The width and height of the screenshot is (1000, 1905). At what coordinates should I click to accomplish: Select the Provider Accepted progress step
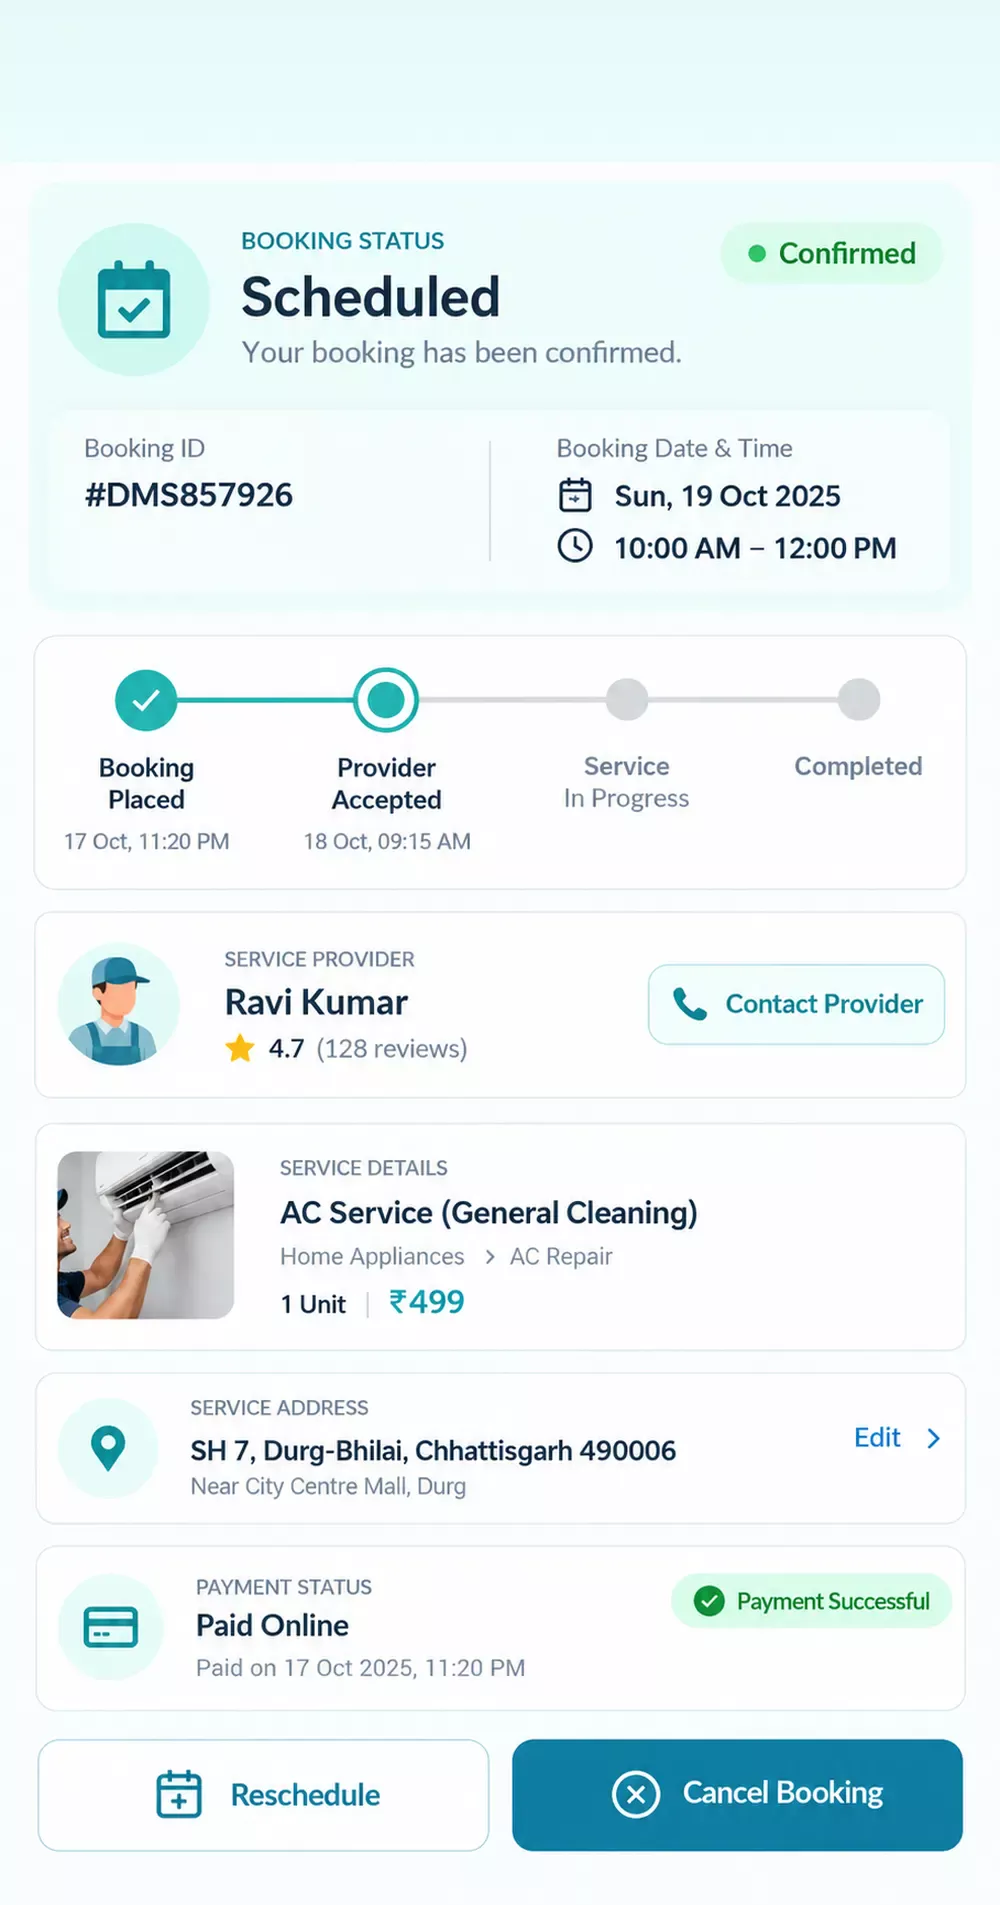386,700
